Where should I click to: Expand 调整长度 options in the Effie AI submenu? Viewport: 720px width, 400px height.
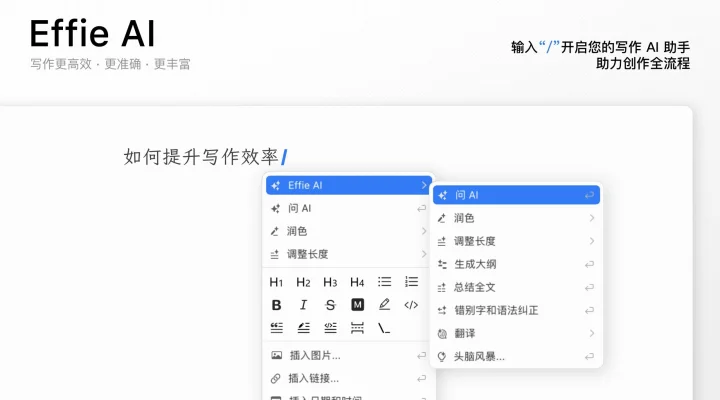tap(516, 241)
